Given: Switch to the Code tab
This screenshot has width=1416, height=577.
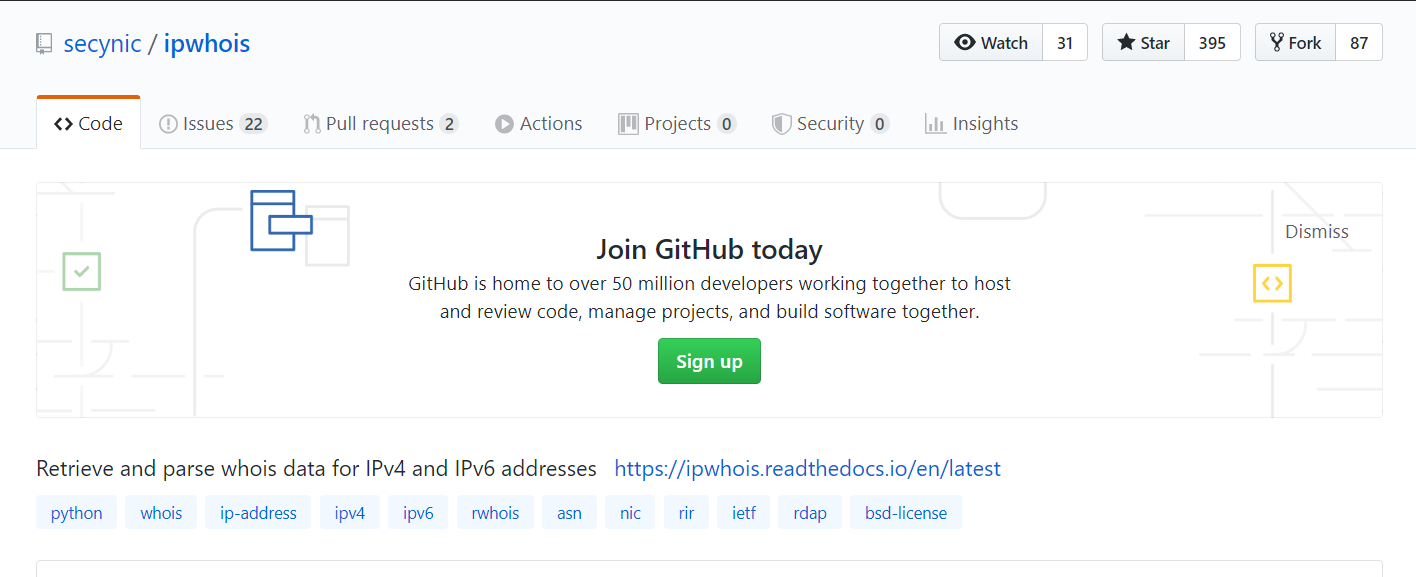Looking at the screenshot, I should pos(89,124).
